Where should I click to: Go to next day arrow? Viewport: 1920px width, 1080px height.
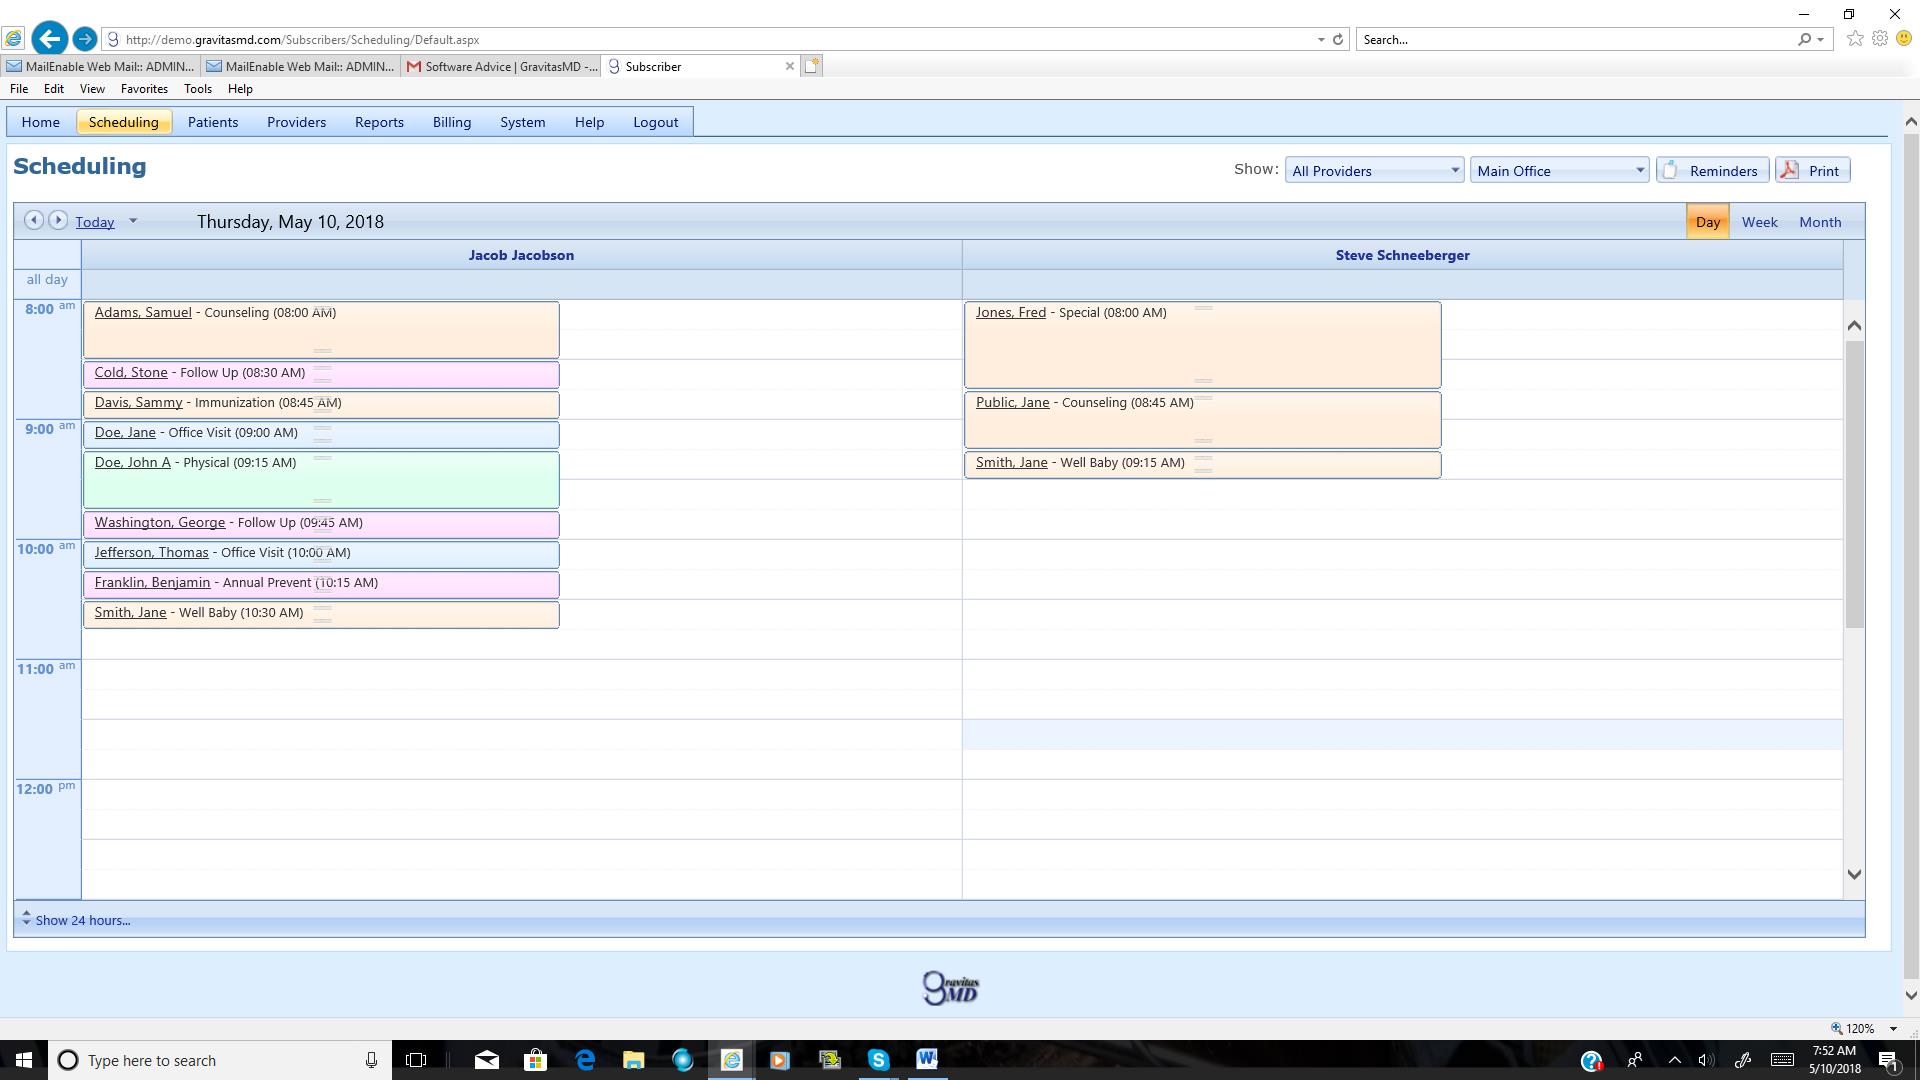(58, 220)
